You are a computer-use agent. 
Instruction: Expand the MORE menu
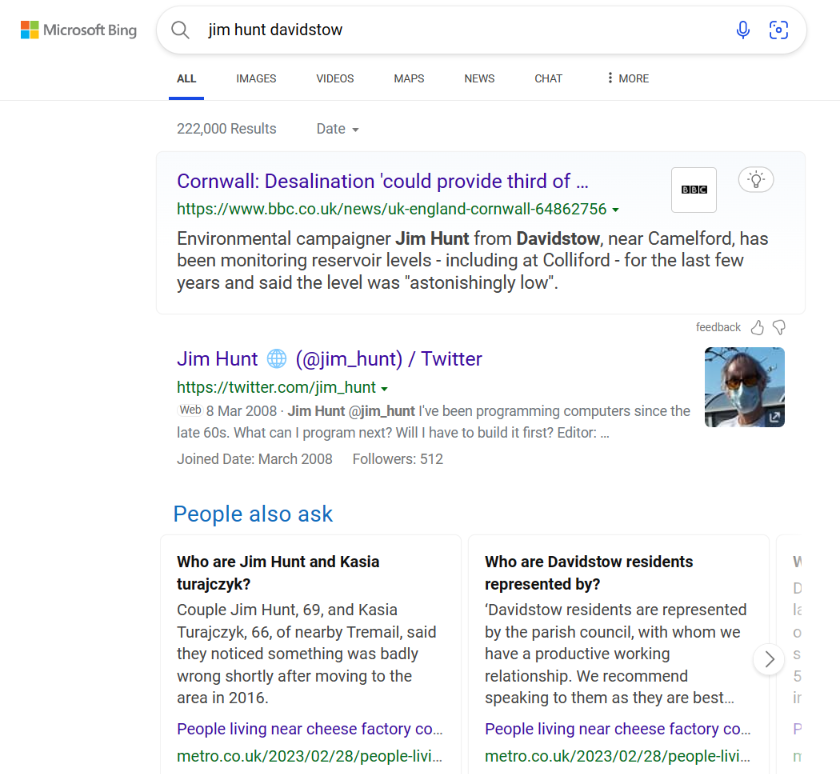coord(628,79)
